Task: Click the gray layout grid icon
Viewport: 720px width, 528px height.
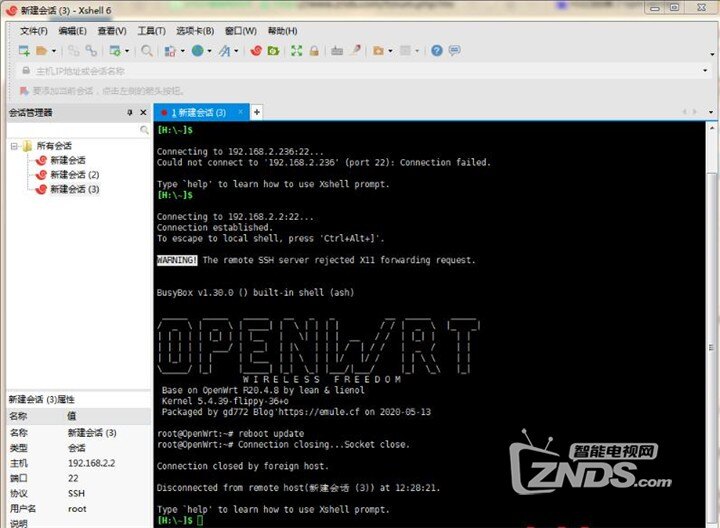Action: [x=405, y=51]
